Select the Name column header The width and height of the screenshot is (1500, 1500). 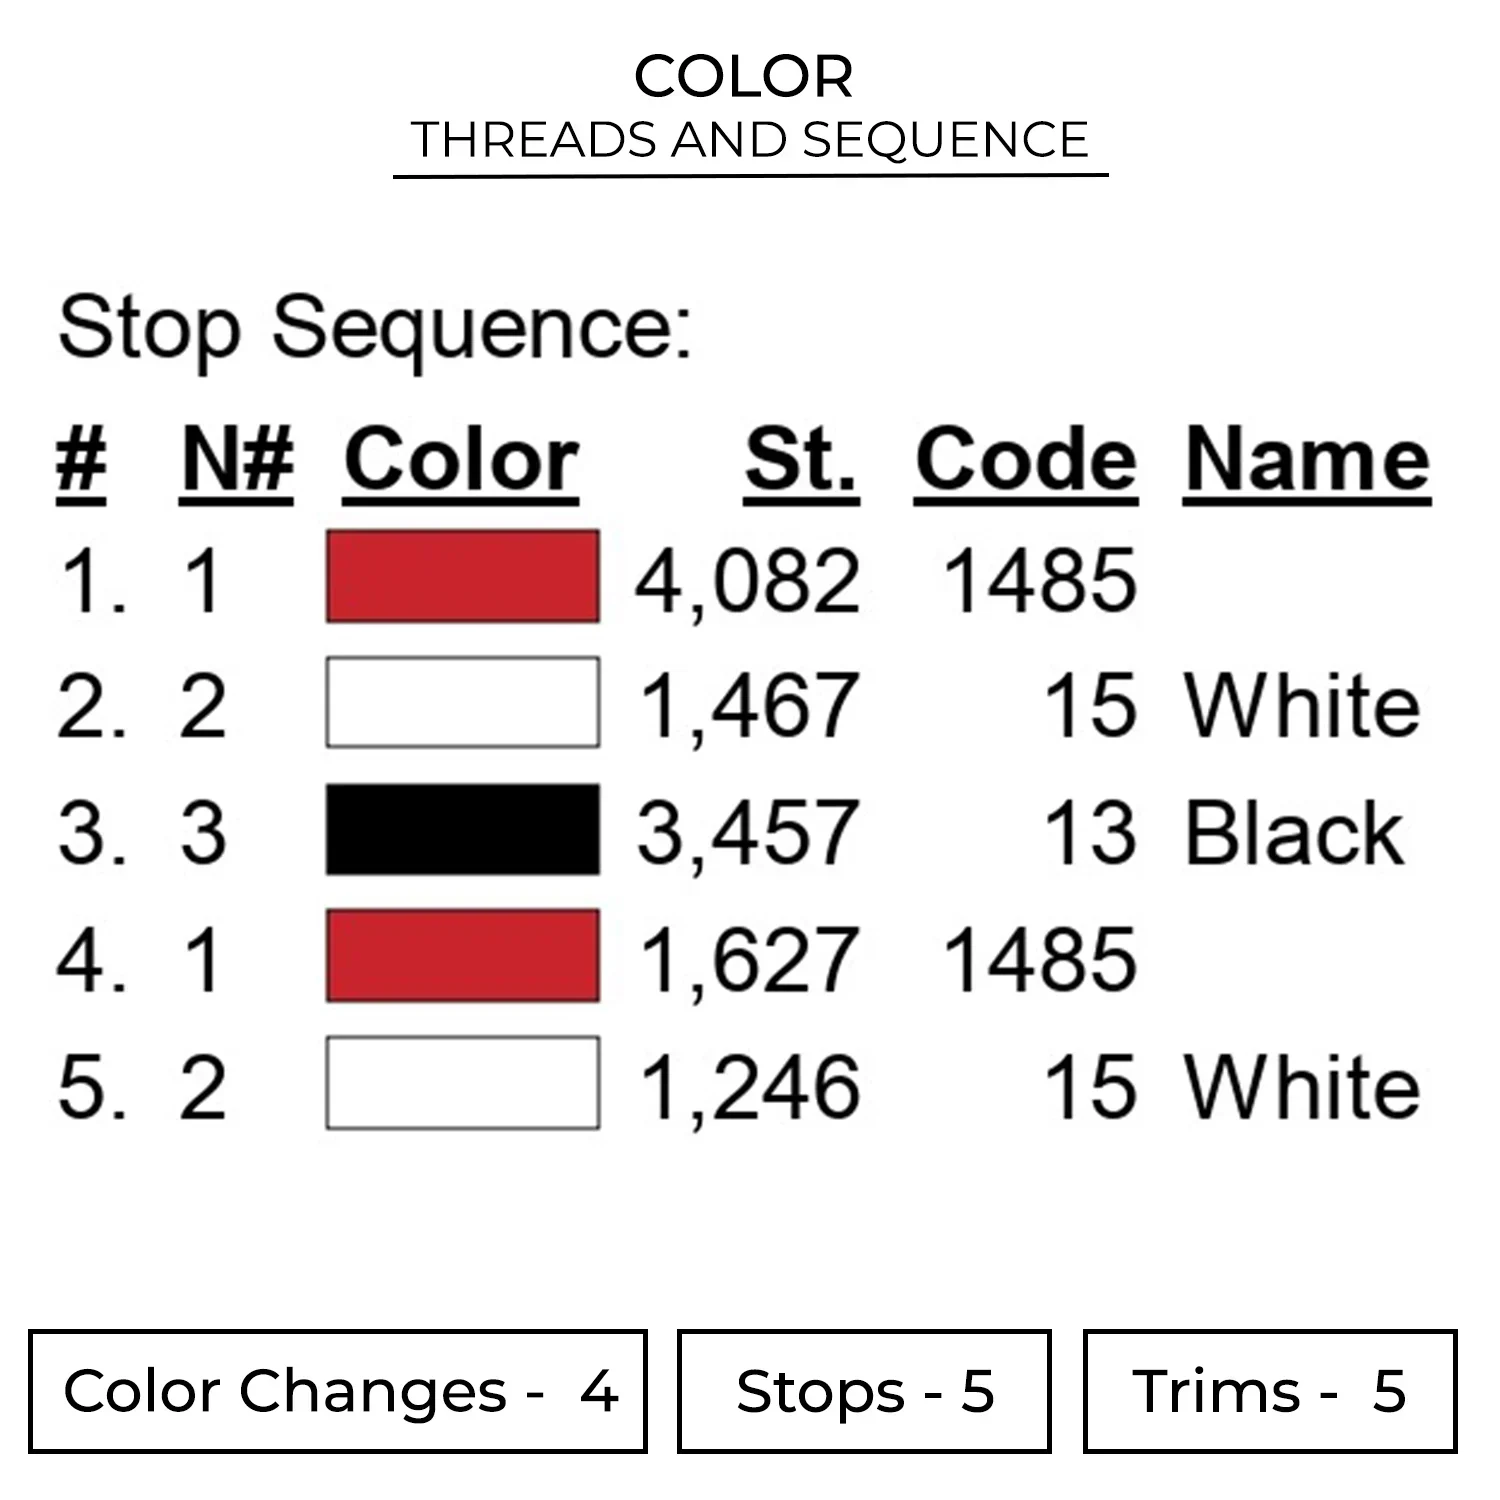point(1307,460)
